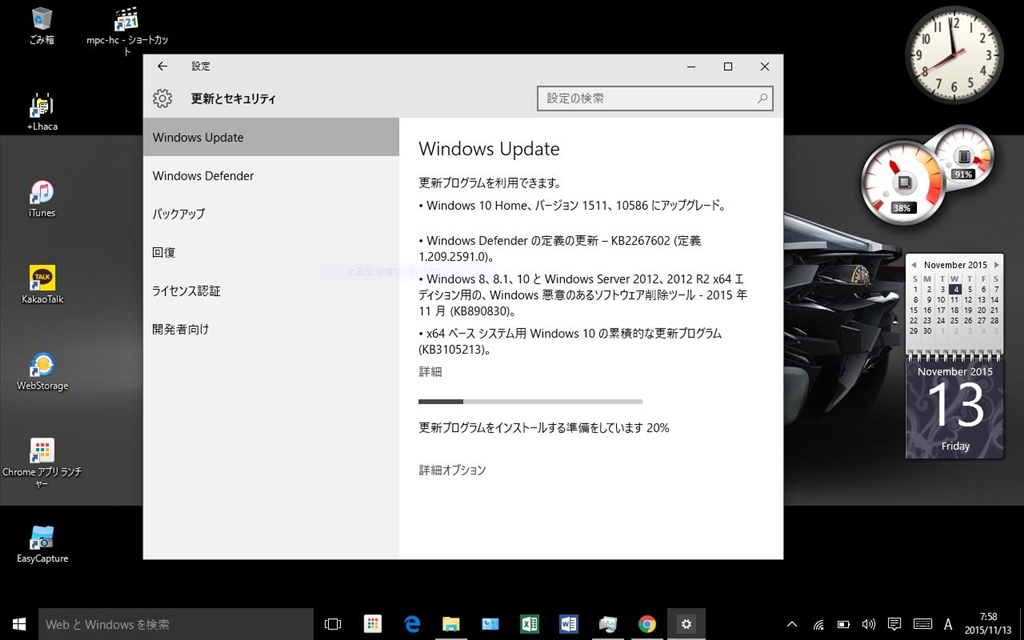Image resolution: width=1024 pixels, height=640 pixels.
Task: Go to next month in calendar gadget
Action: coord(996,264)
